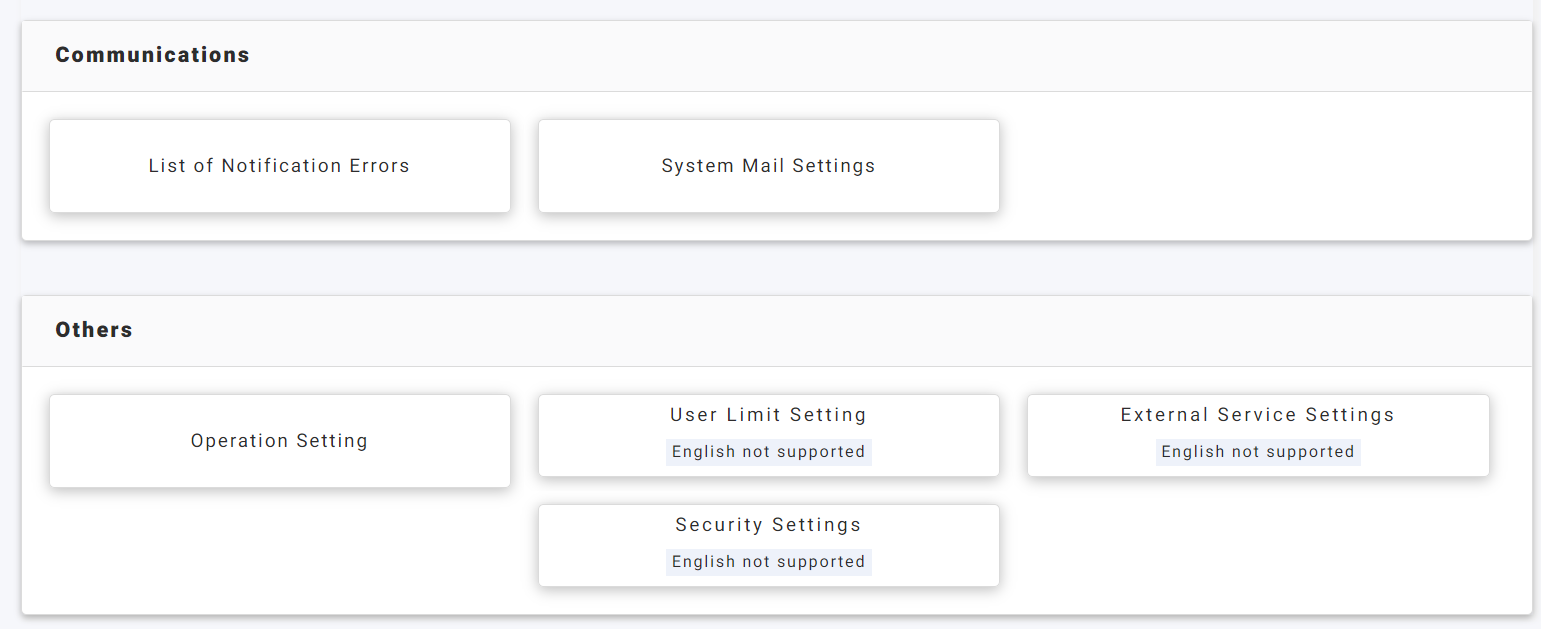Open the User Limit Setting card
This screenshot has height=629, width=1541.
[768, 435]
